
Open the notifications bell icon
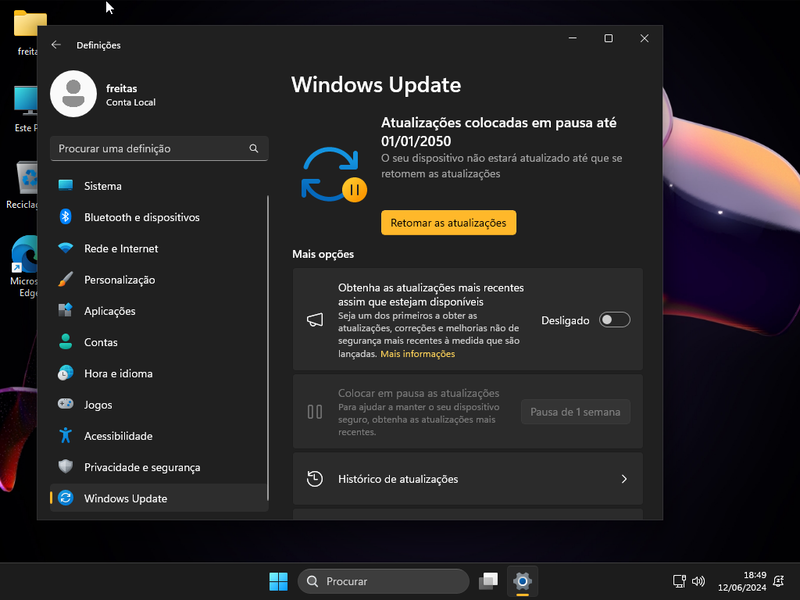click(x=779, y=581)
